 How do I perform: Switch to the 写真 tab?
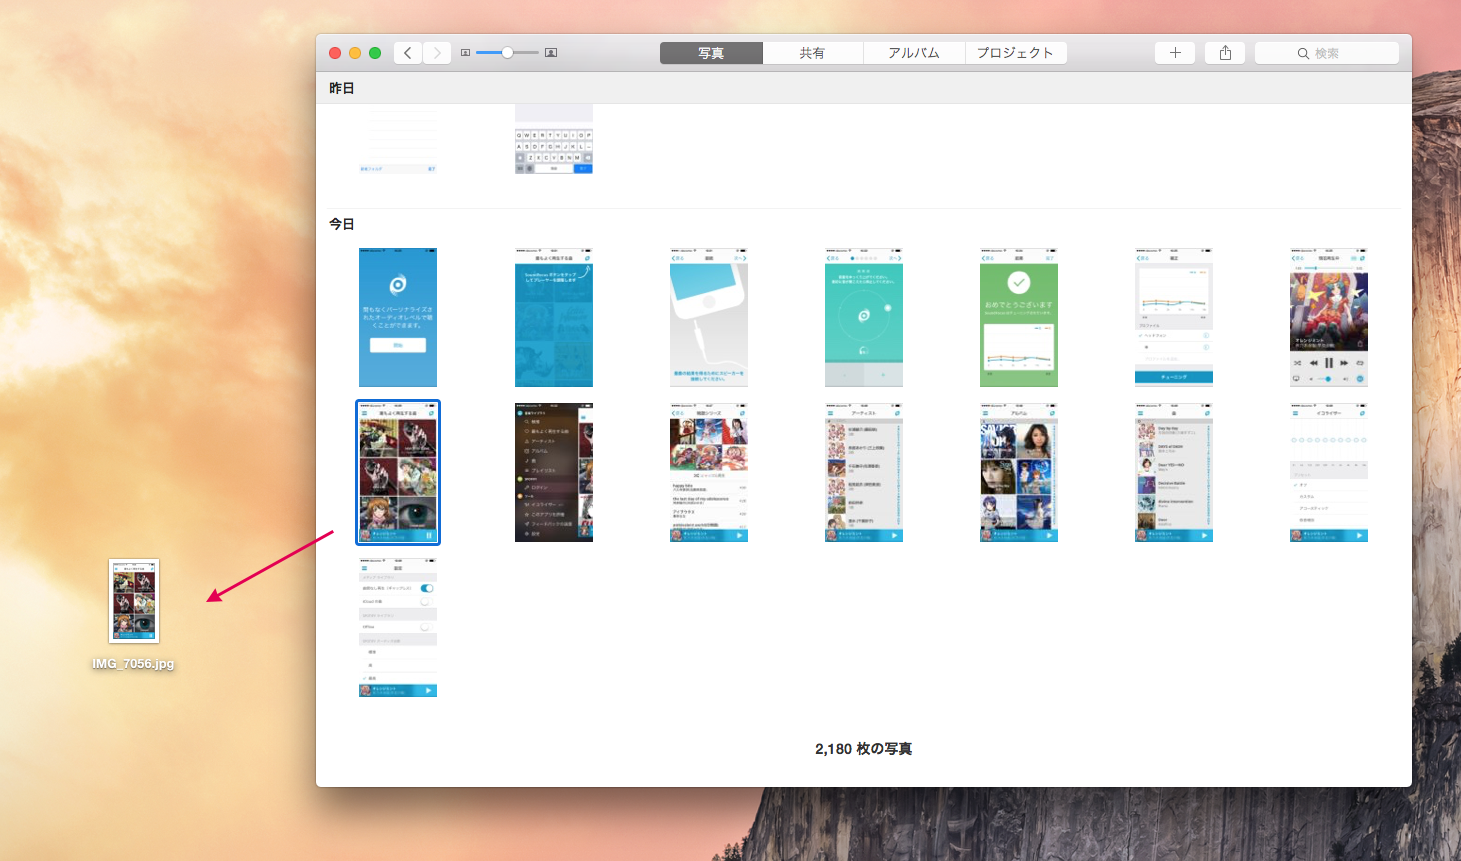point(711,53)
